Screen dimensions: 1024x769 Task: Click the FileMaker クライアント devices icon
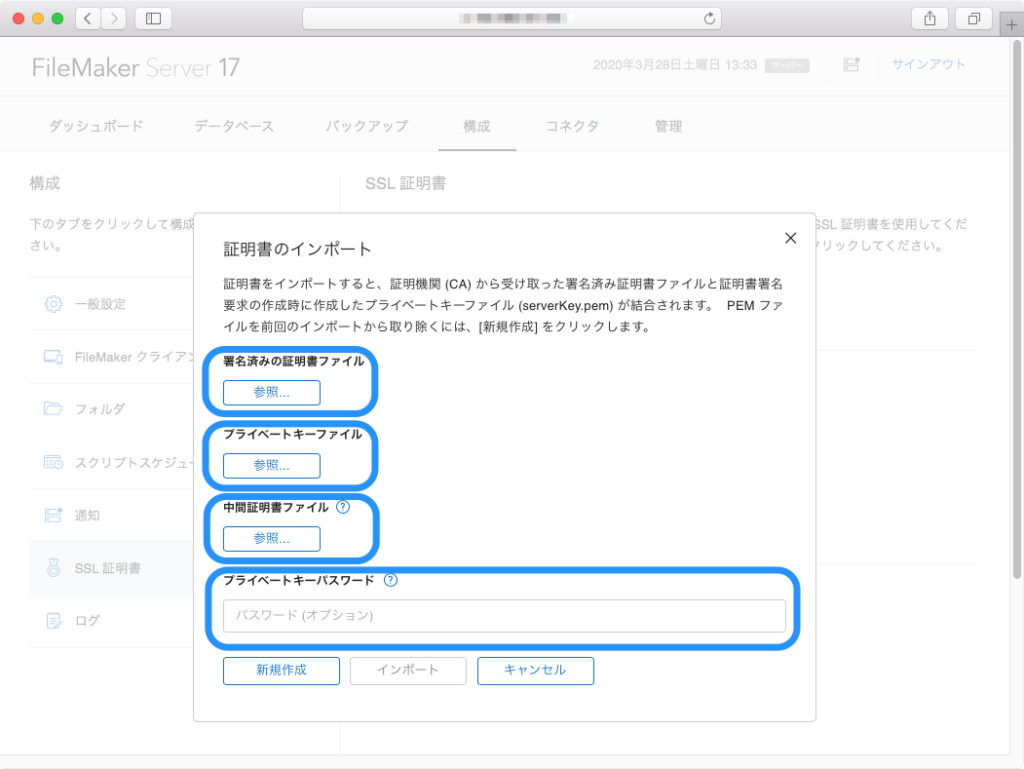53,356
